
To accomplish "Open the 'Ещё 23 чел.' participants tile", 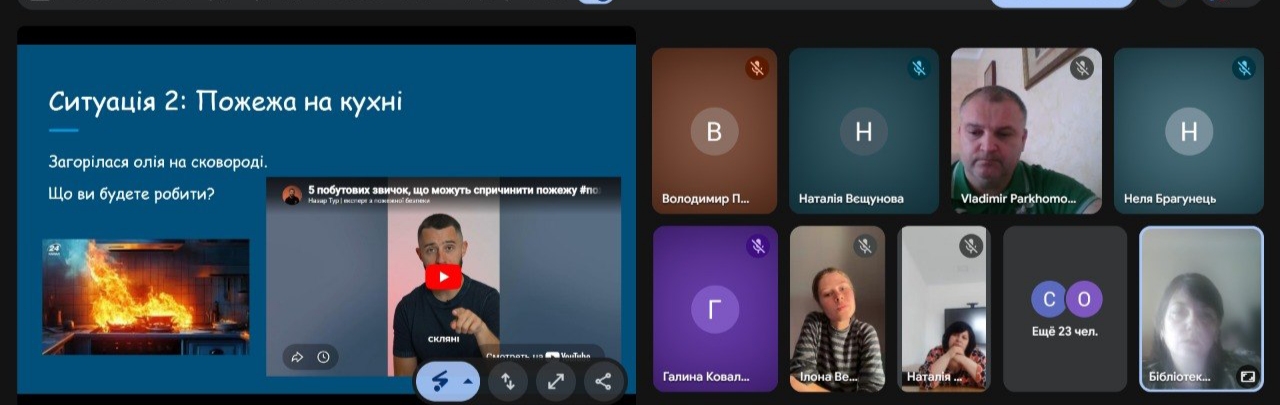I will coord(1065,308).
